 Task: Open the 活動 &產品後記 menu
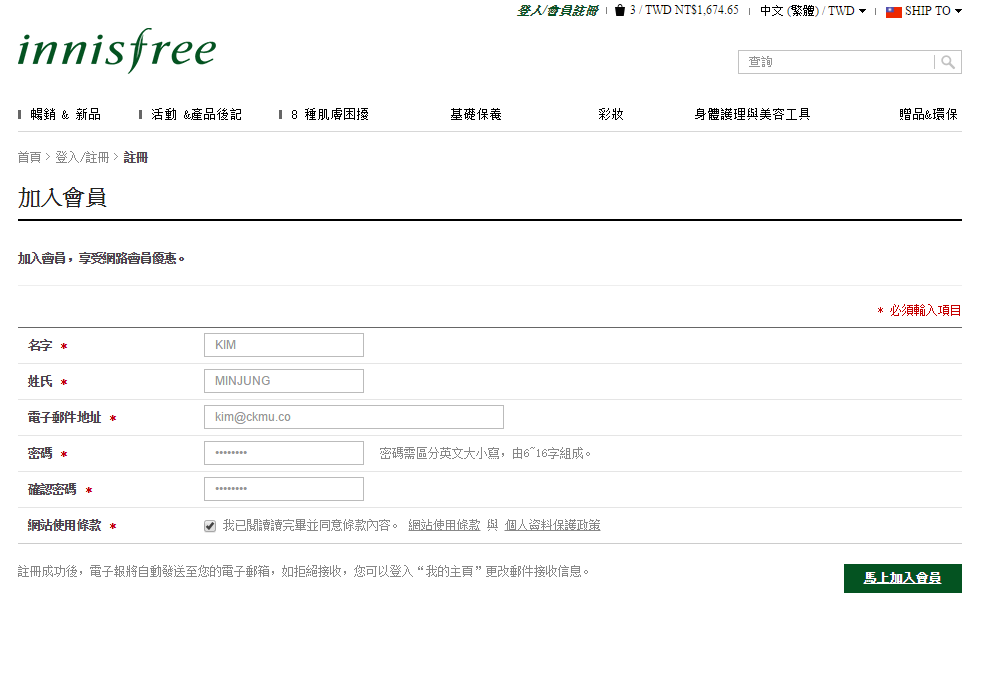coord(196,114)
